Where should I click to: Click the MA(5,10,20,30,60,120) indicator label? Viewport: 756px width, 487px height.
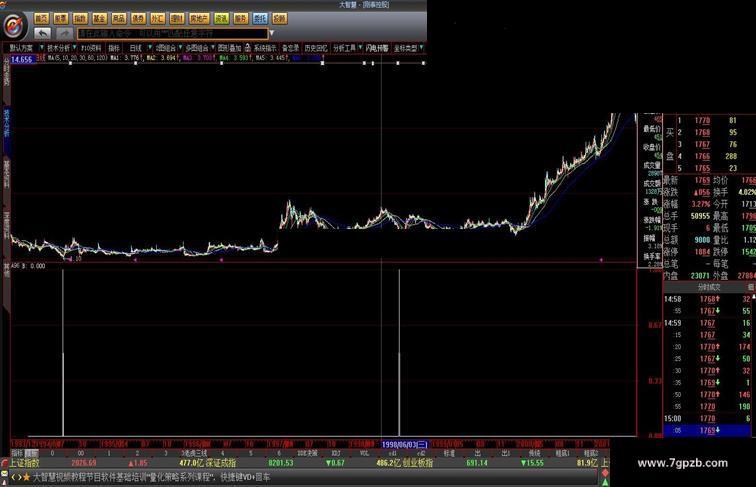tap(77, 58)
